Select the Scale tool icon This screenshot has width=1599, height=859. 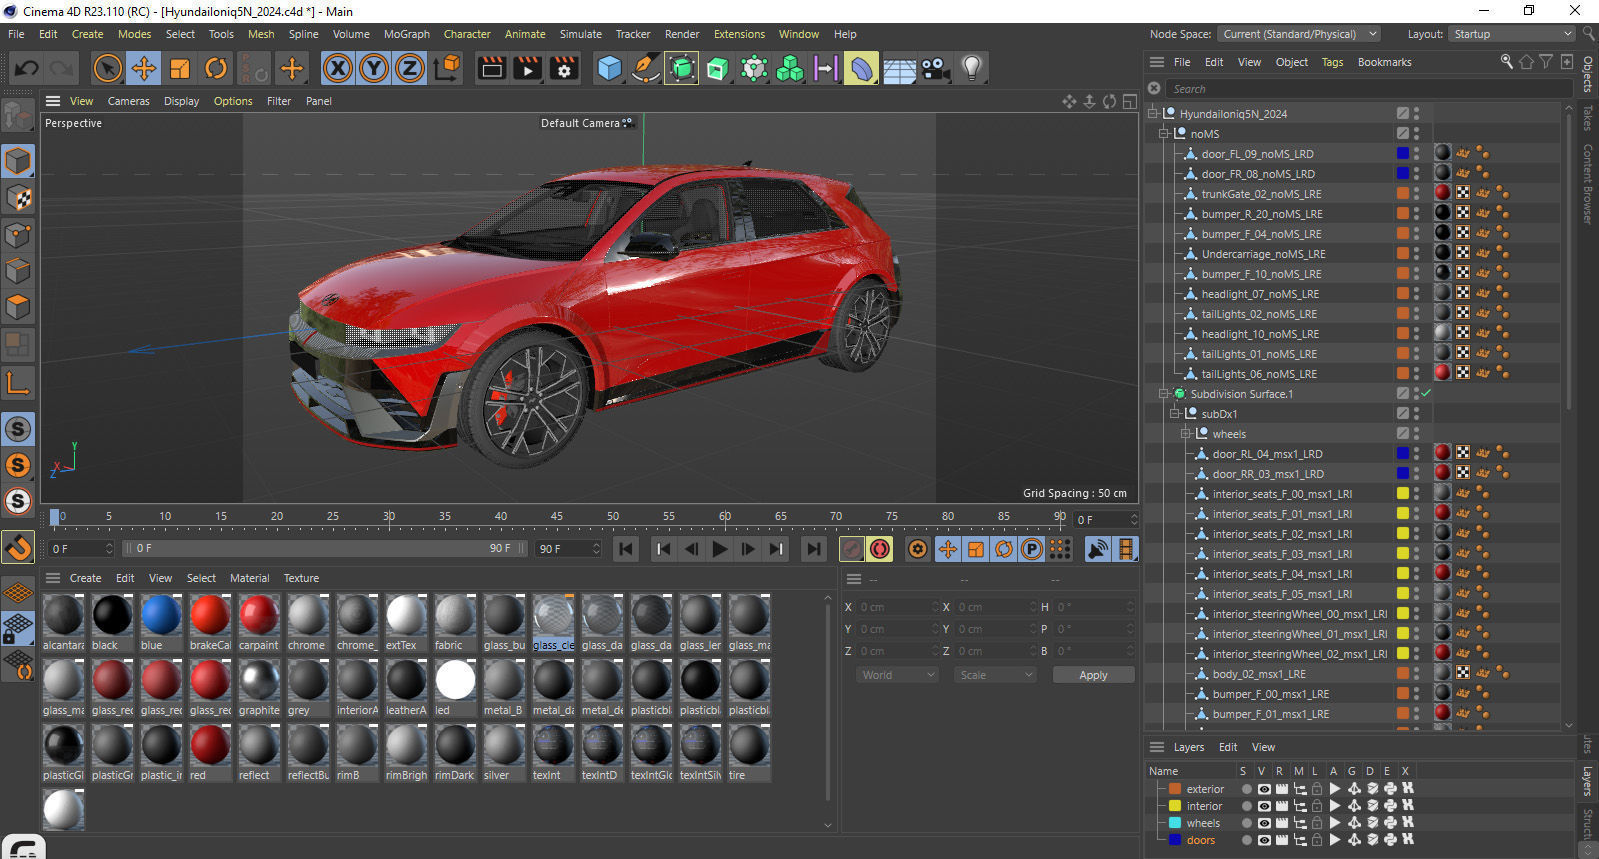point(180,68)
